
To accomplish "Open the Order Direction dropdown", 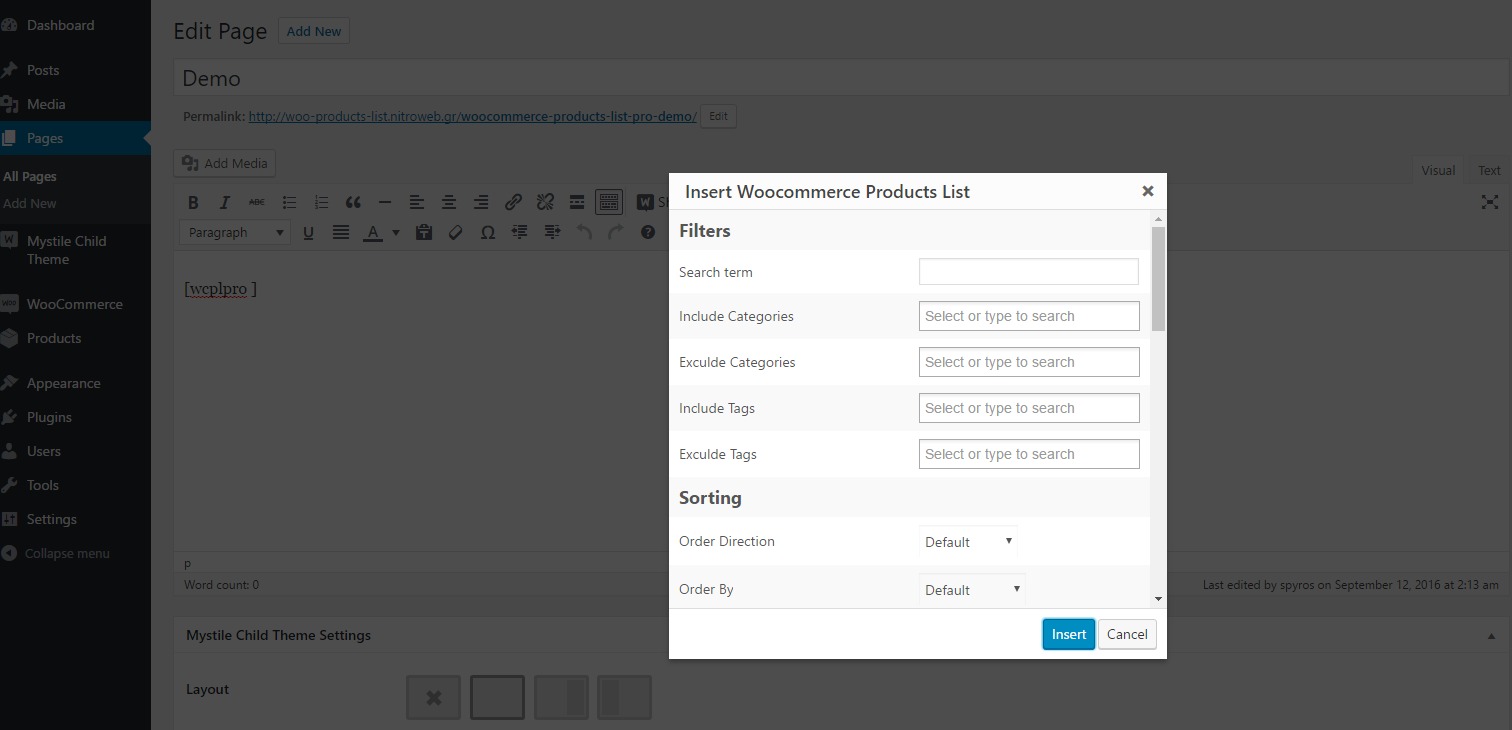I will pyautogui.click(x=968, y=541).
